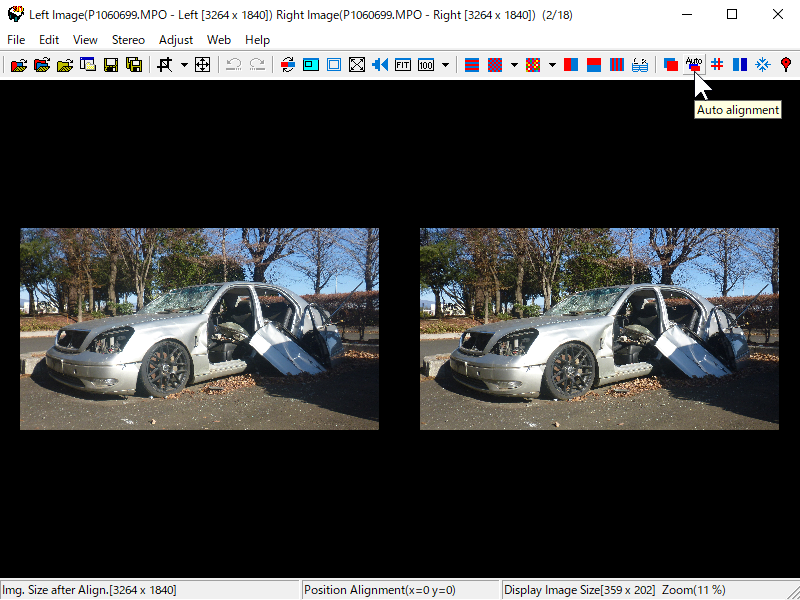Viewport: 800px width, 600px height.
Task: Swap left and right images
Action: point(288,65)
